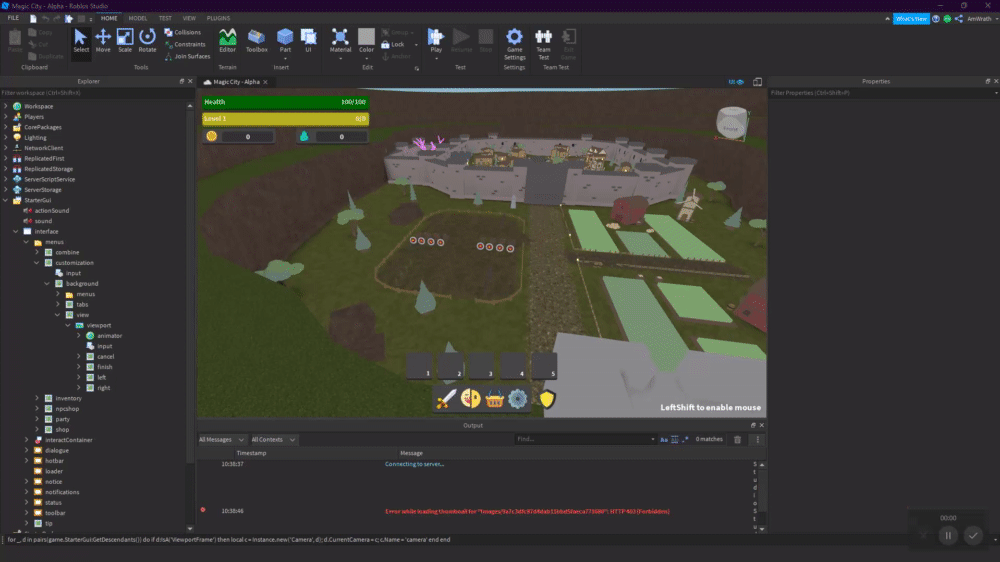Expand the inventory node
1000x562 pixels.
pos(37,398)
